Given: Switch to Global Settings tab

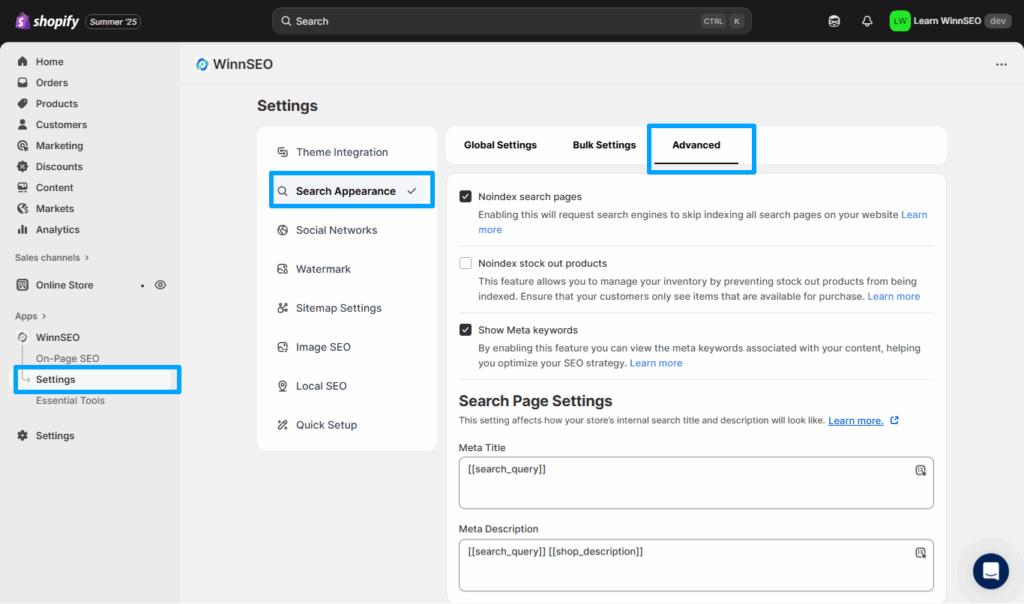Looking at the screenshot, I should [x=500, y=145].
